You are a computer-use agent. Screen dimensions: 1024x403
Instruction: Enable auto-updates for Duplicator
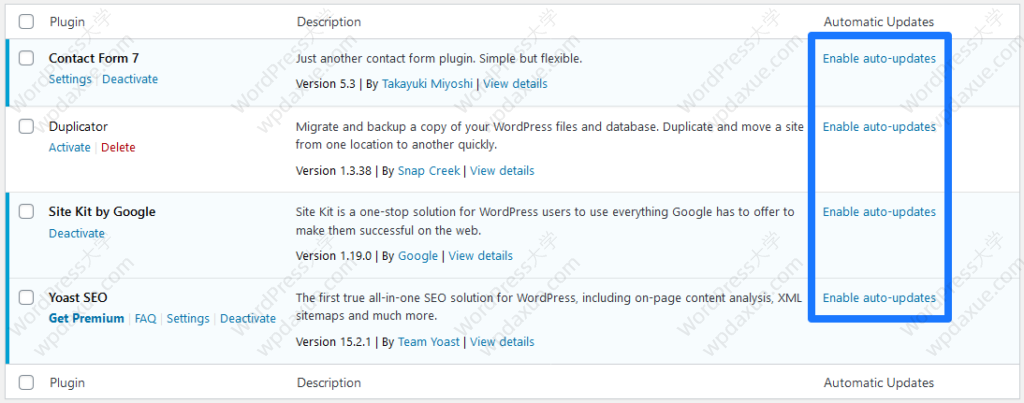click(x=879, y=127)
